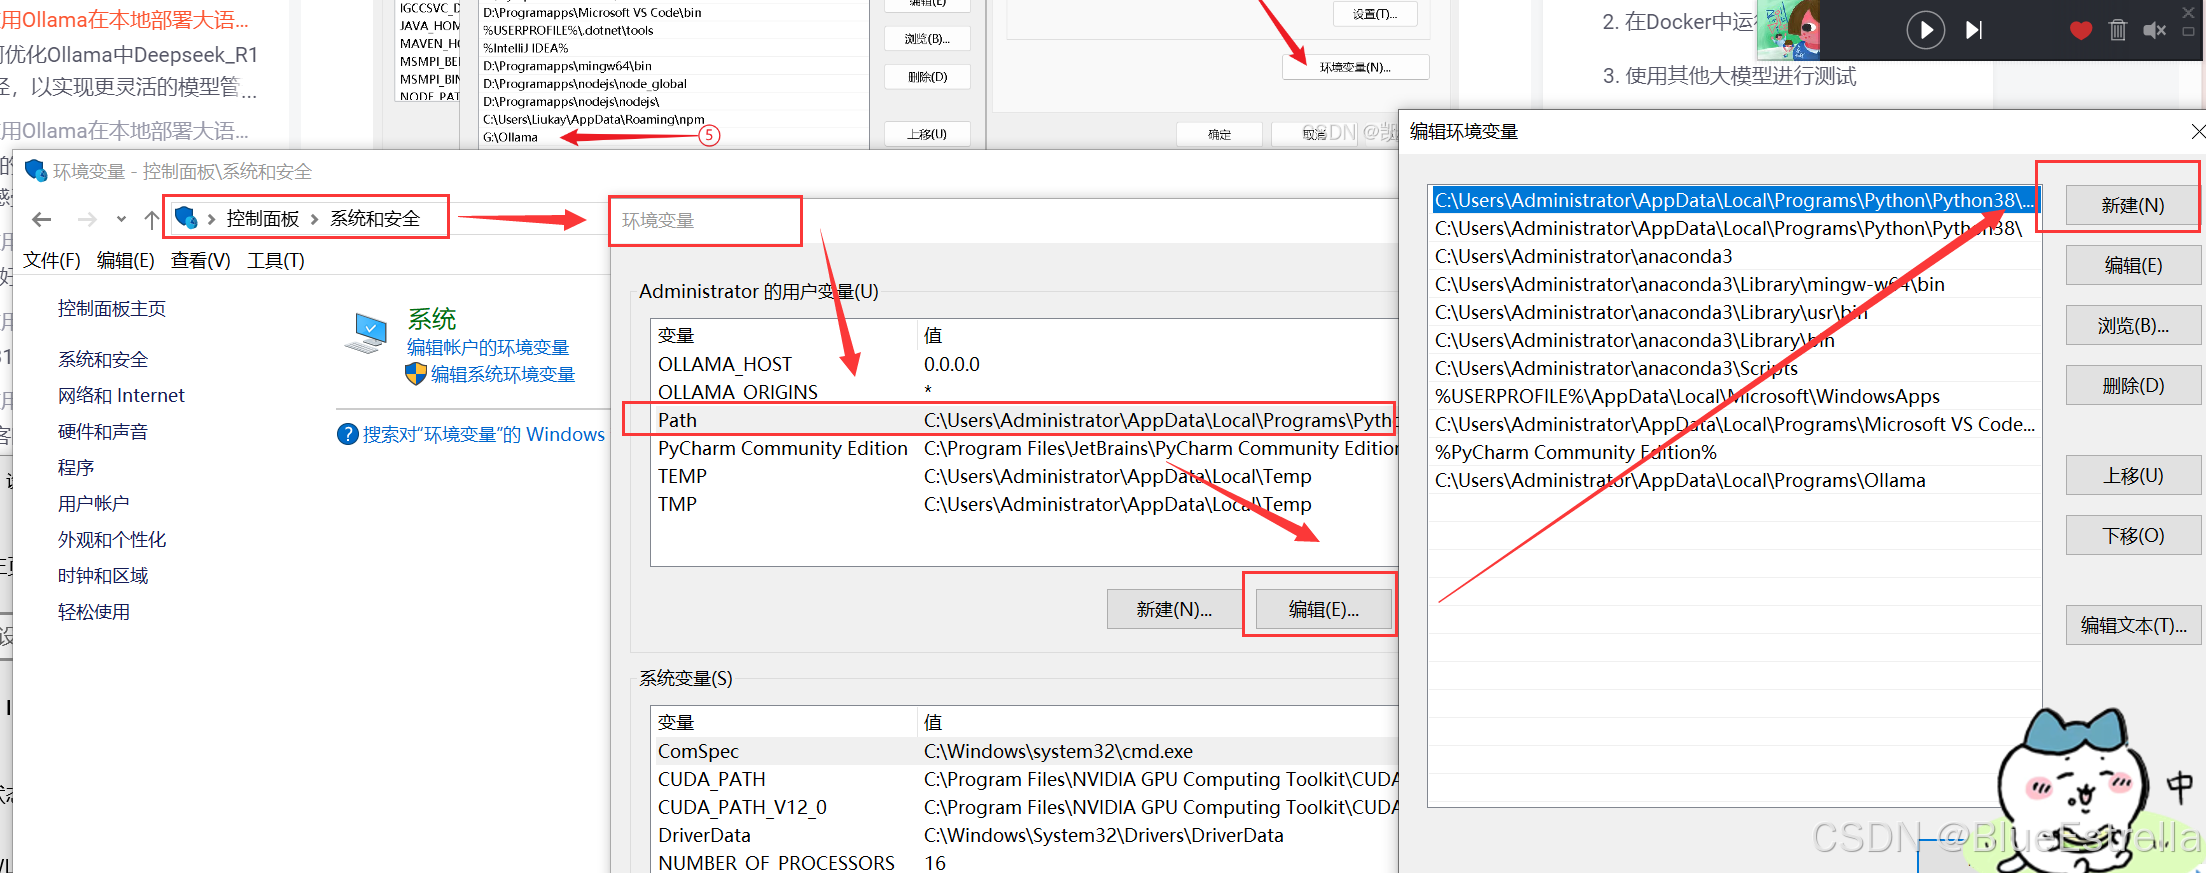Select the Programs\Ollama path entry

click(1735, 480)
